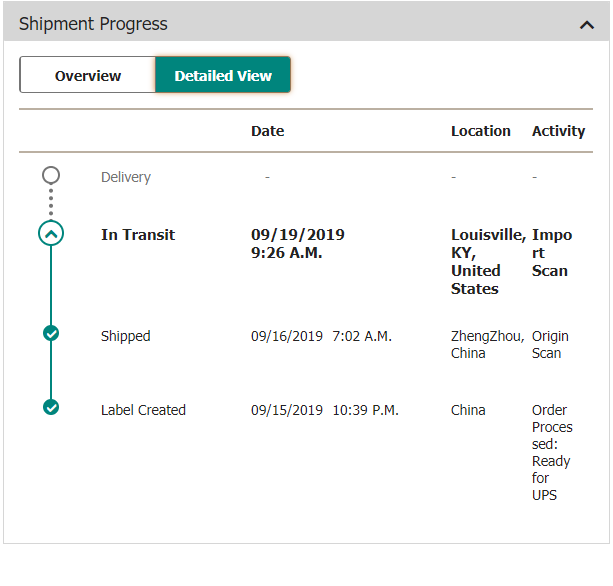
Task: Click the 09/15/2019 10:39 P.M. date
Action: tap(325, 410)
